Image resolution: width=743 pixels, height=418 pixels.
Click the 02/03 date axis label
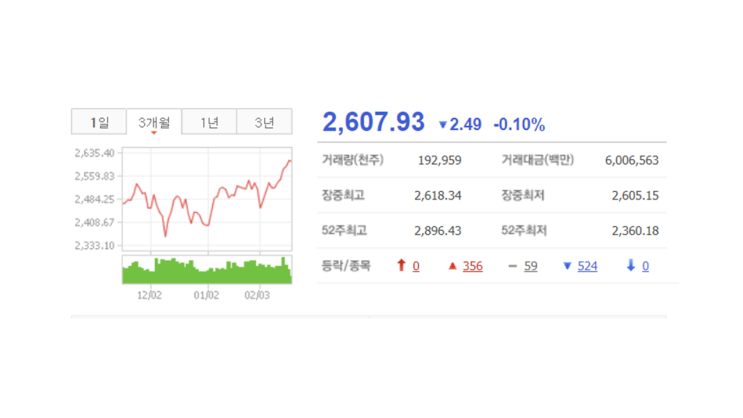pyautogui.click(x=257, y=295)
